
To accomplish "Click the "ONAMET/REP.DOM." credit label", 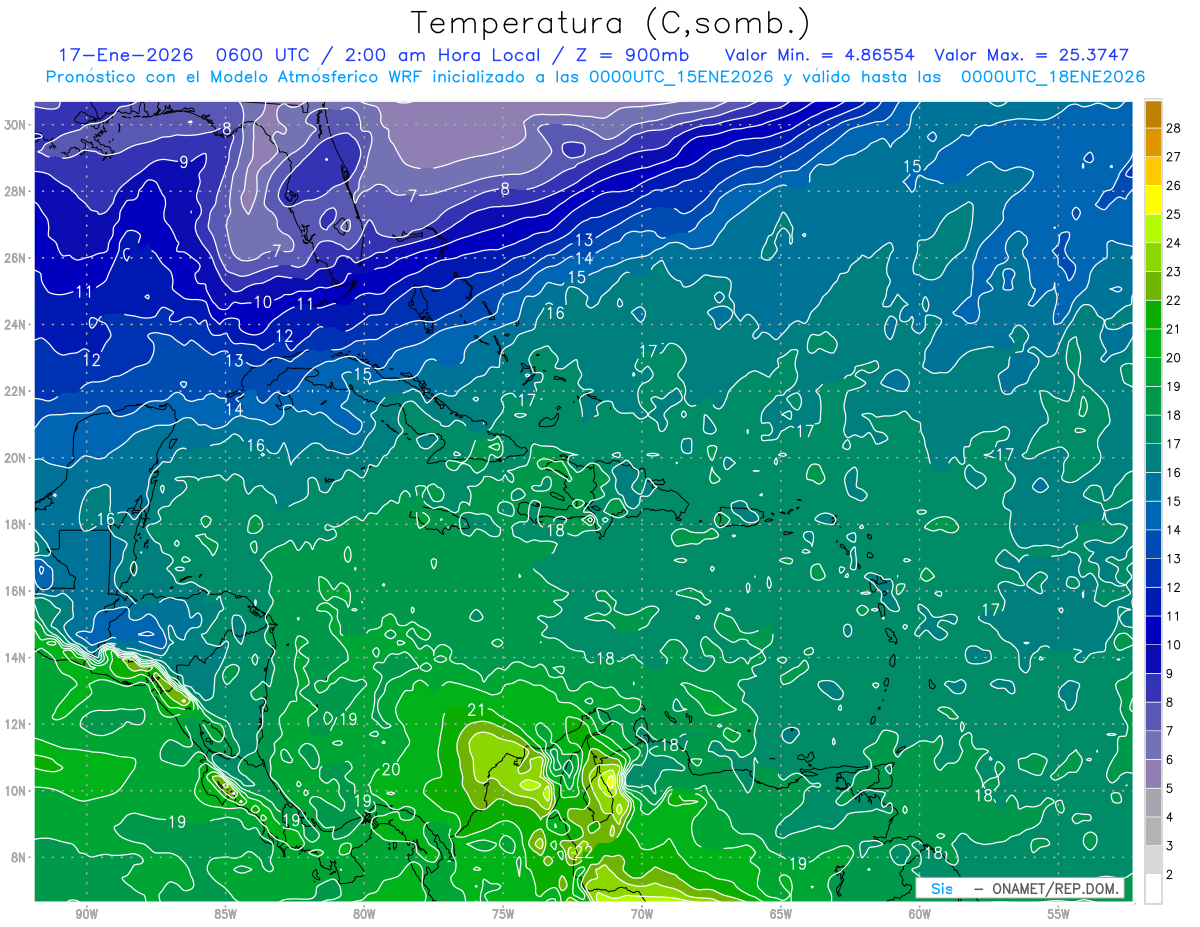I will tap(1056, 888).
